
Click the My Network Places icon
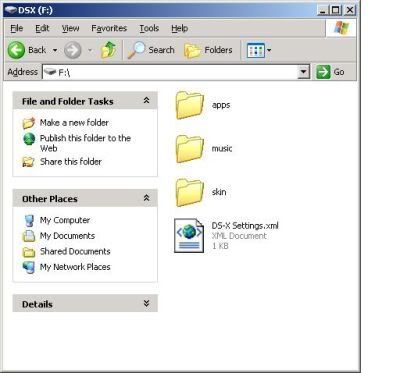tap(29, 267)
